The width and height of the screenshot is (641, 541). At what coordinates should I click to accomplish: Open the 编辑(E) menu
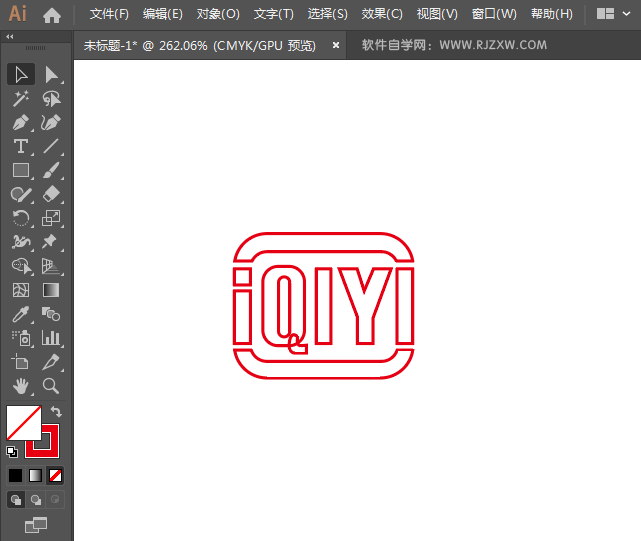pyautogui.click(x=163, y=14)
